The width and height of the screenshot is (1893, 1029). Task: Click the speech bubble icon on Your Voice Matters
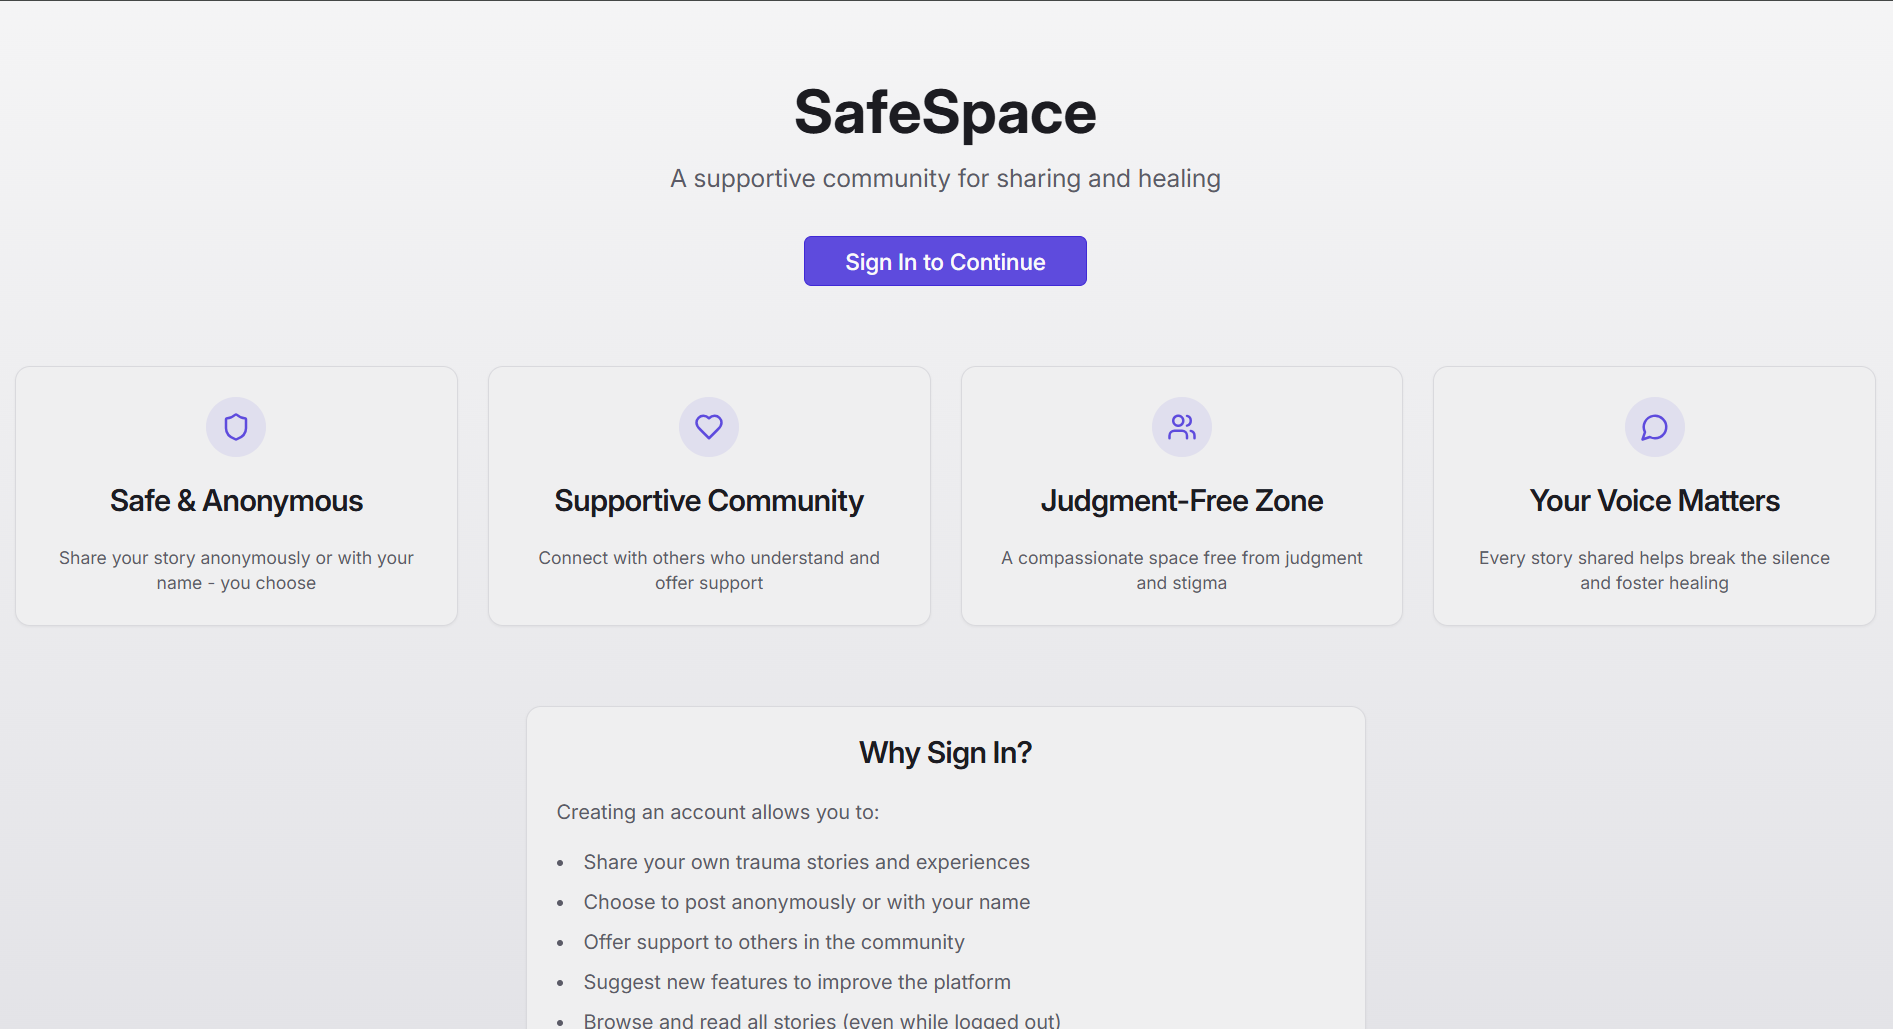(x=1654, y=427)
